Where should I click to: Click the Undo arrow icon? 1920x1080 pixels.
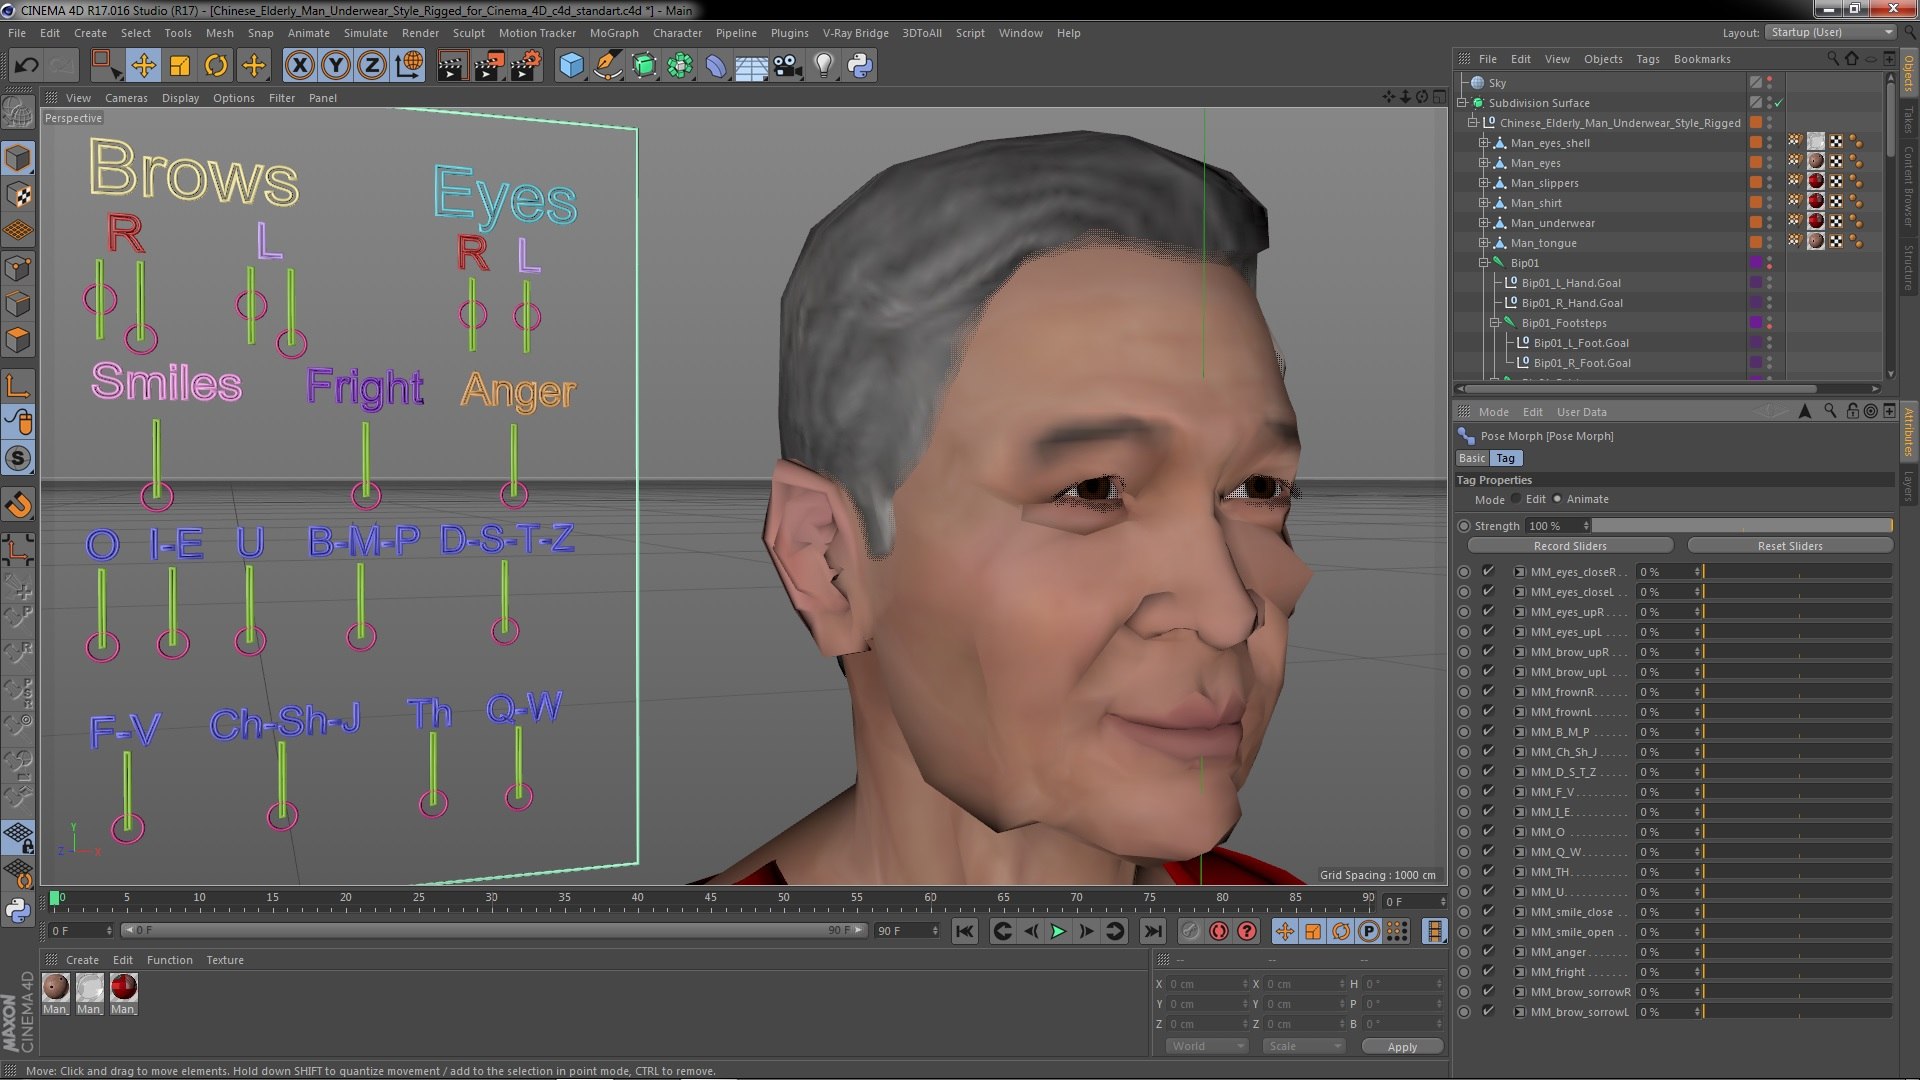click(x=26, y=66)
